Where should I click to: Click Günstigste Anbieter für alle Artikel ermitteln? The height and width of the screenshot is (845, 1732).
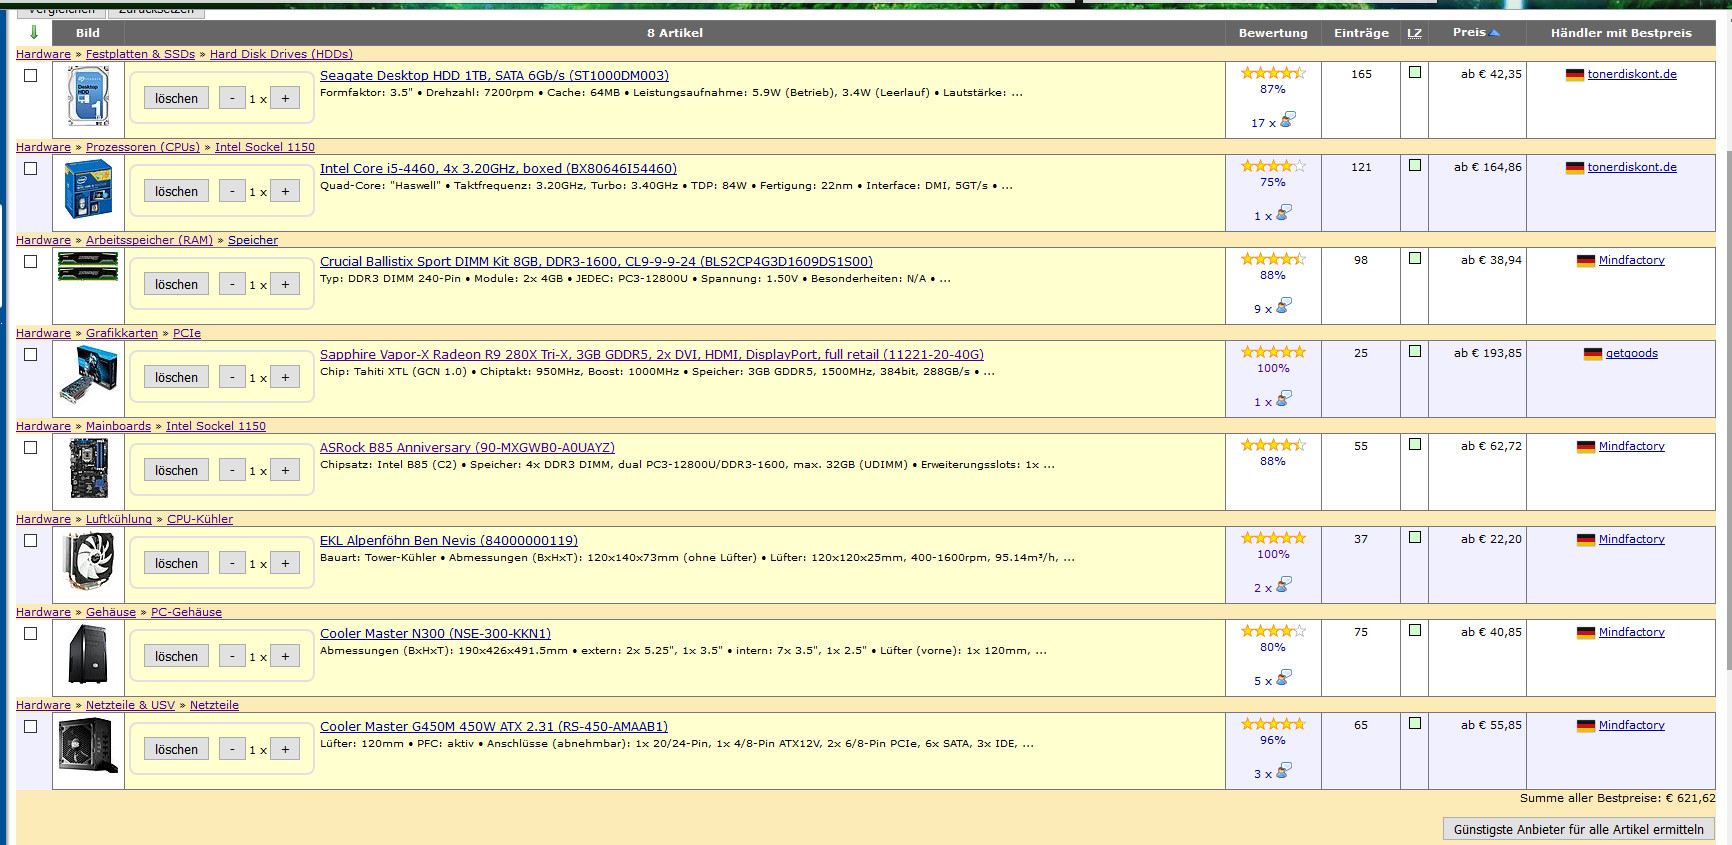pyautogui.click(x=1579, y=829)
